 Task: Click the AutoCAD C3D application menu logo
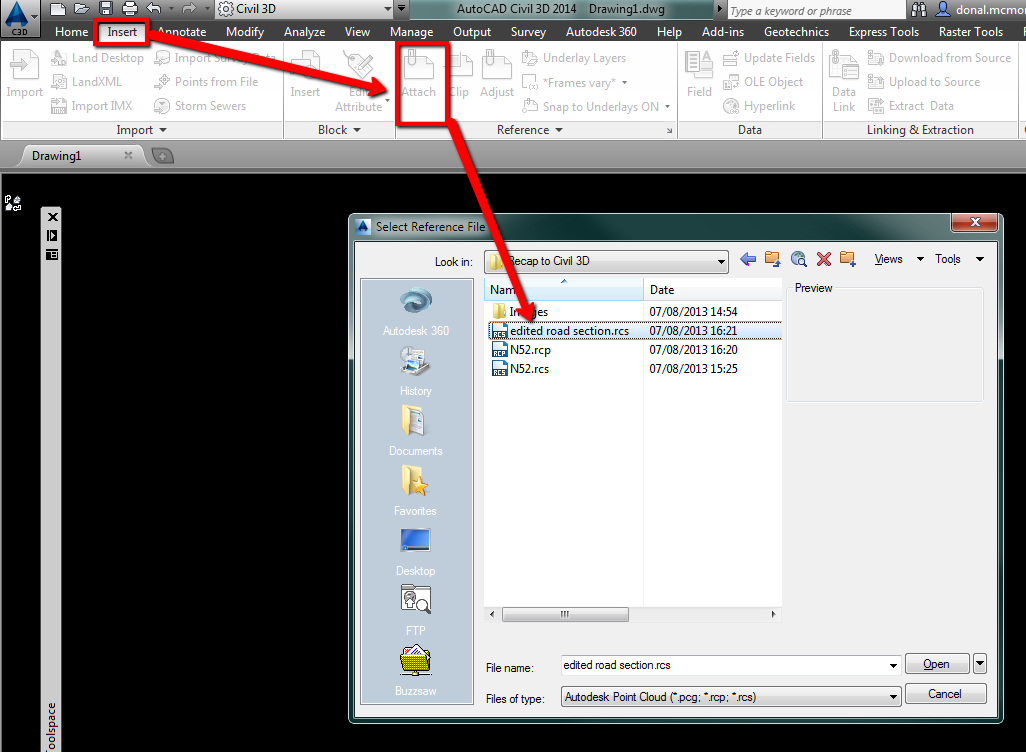click(18, 18)
